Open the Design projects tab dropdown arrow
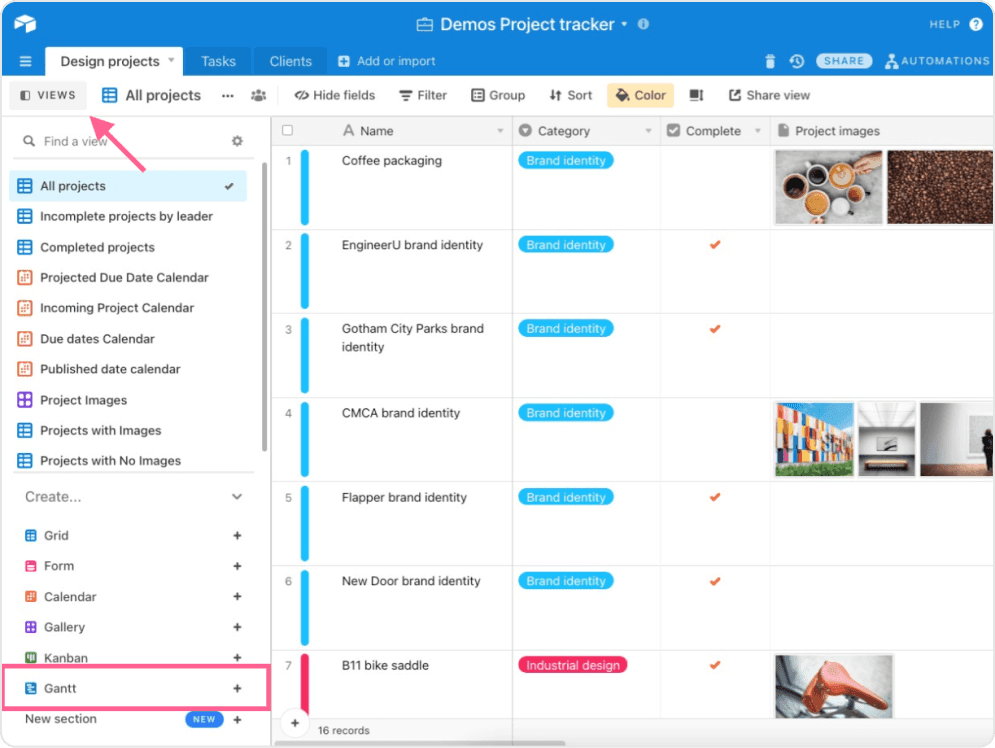This screenshot has width=995, height=748. (171, 61)
